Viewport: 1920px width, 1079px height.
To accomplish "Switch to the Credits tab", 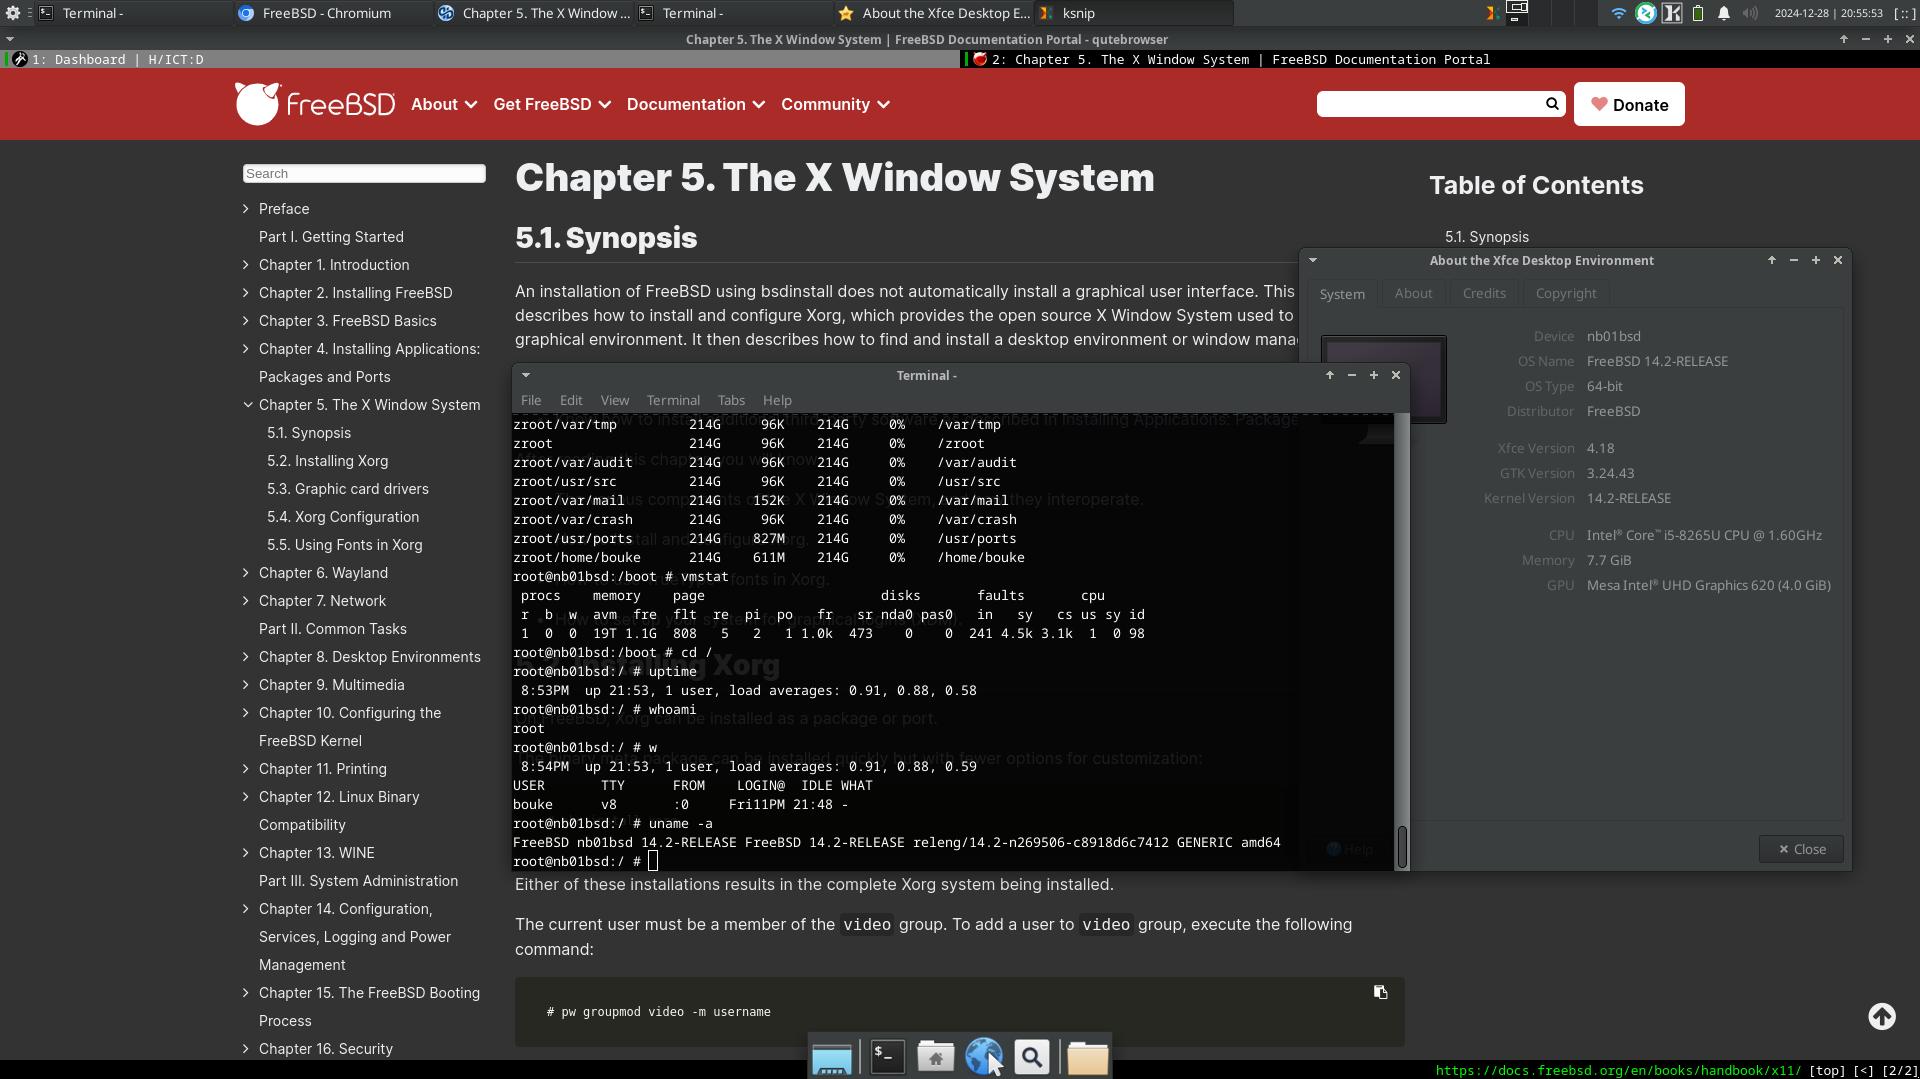I will [x=1484, y=293].
